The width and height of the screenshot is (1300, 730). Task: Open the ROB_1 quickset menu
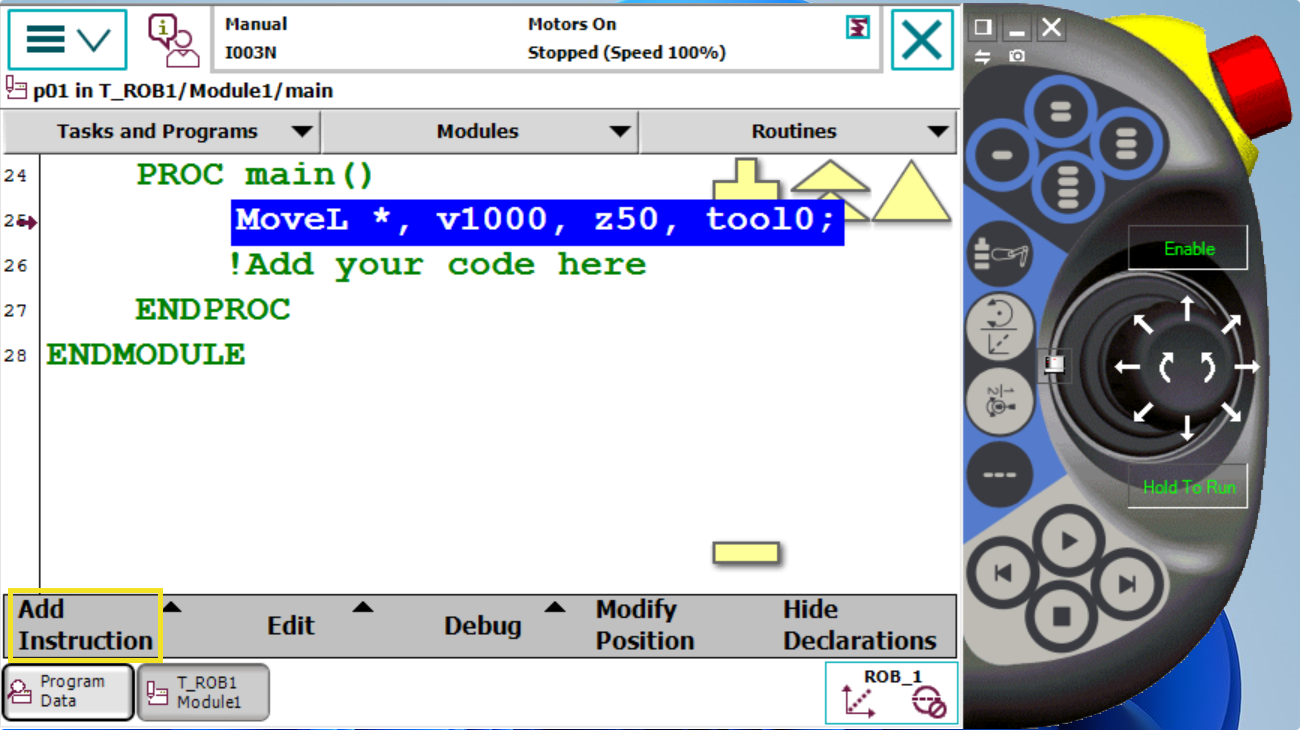tap(891, 692)
